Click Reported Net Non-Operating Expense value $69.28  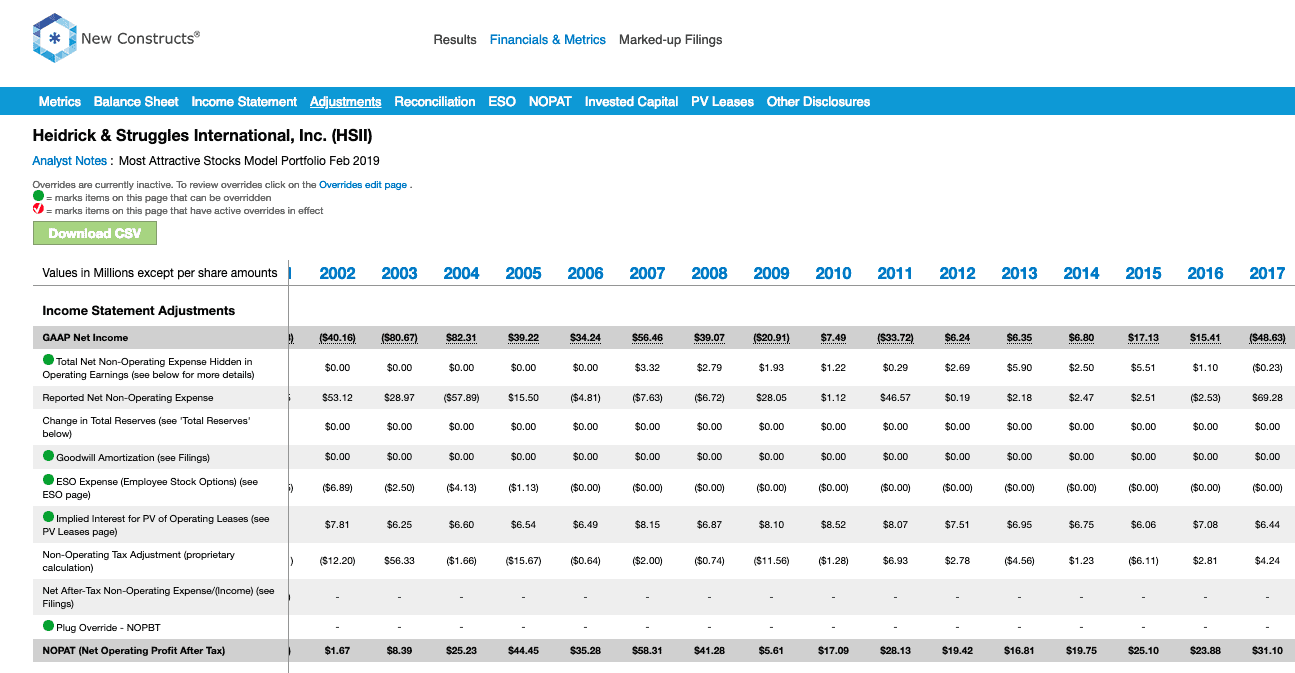[x=1267, y=398]
